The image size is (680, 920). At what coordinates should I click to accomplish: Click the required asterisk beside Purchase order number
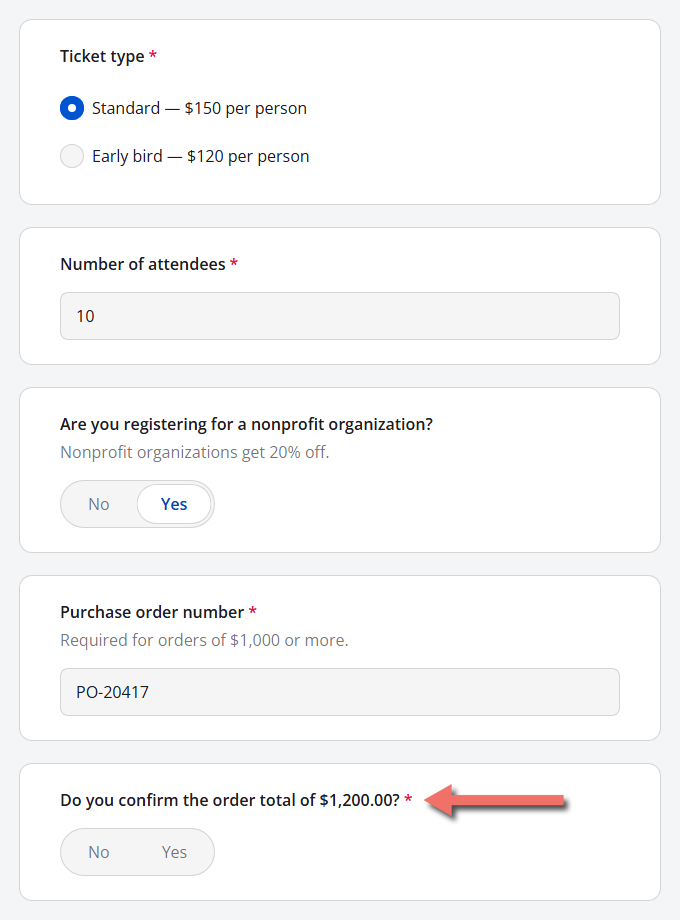pyautogui.click(x=252, y=611)
